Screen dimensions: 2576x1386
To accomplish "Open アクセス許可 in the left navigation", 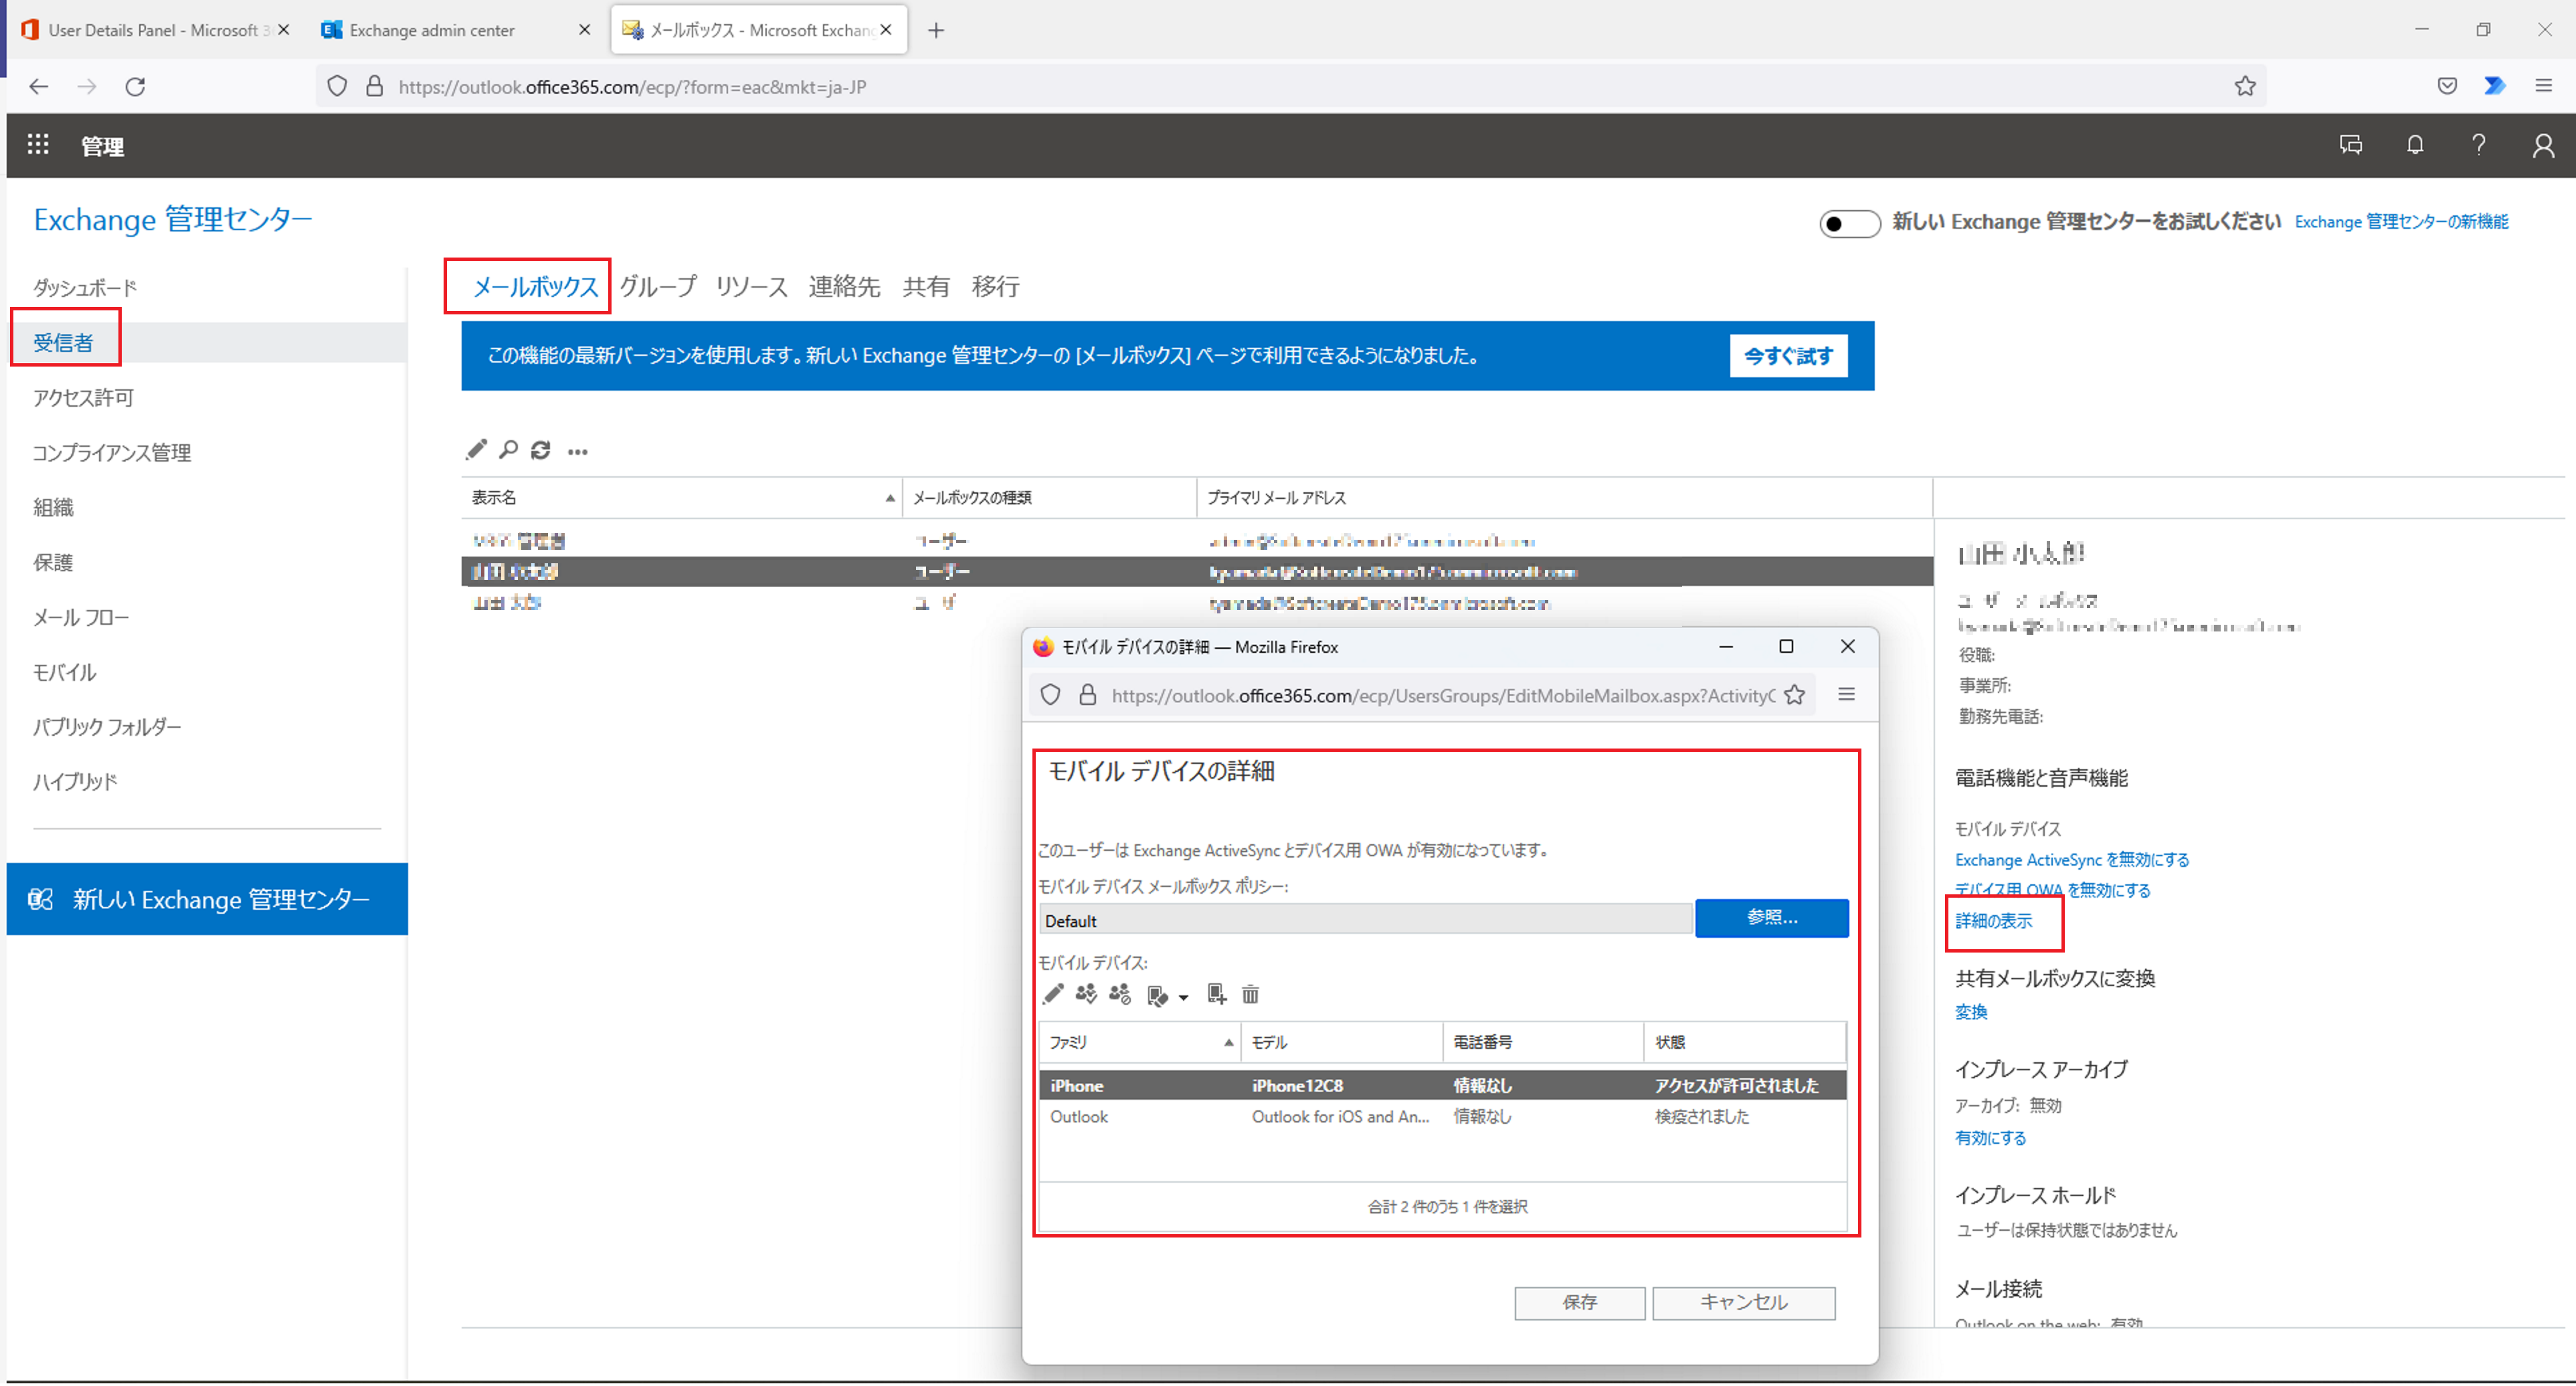I will (83, 397).
